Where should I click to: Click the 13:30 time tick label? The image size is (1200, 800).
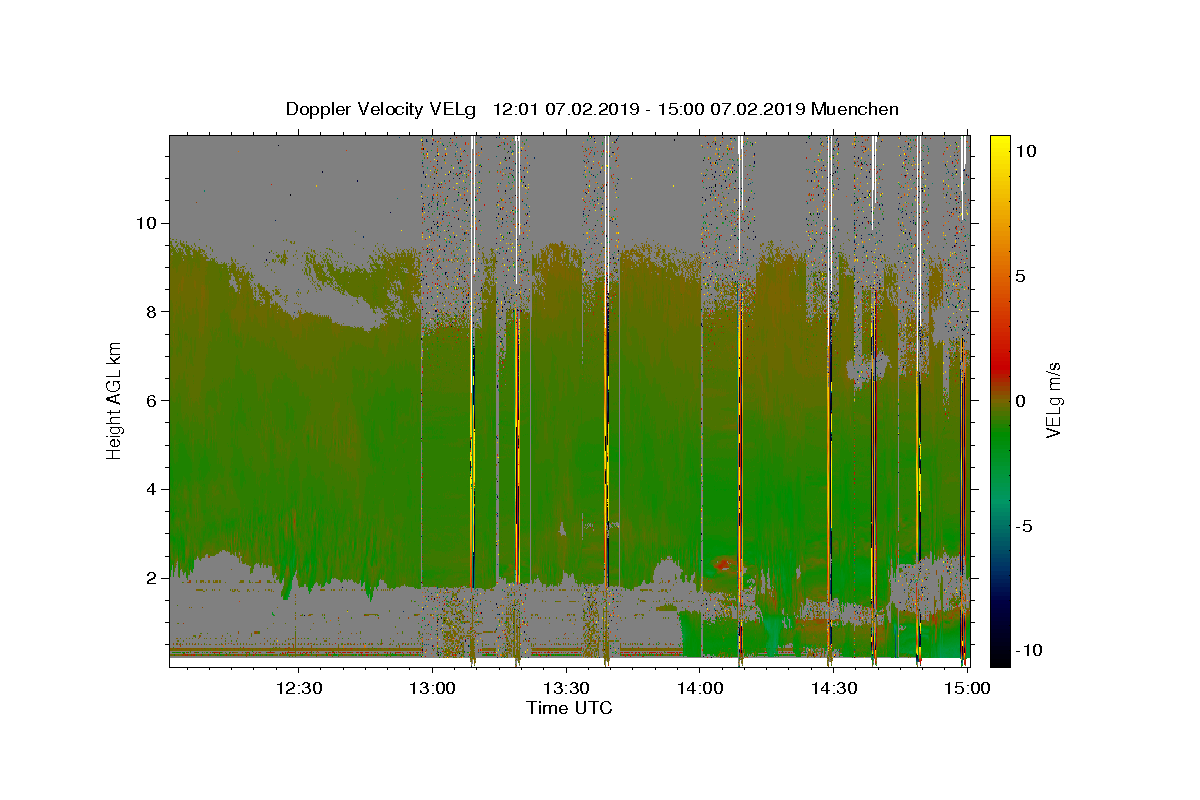point(566,688)
